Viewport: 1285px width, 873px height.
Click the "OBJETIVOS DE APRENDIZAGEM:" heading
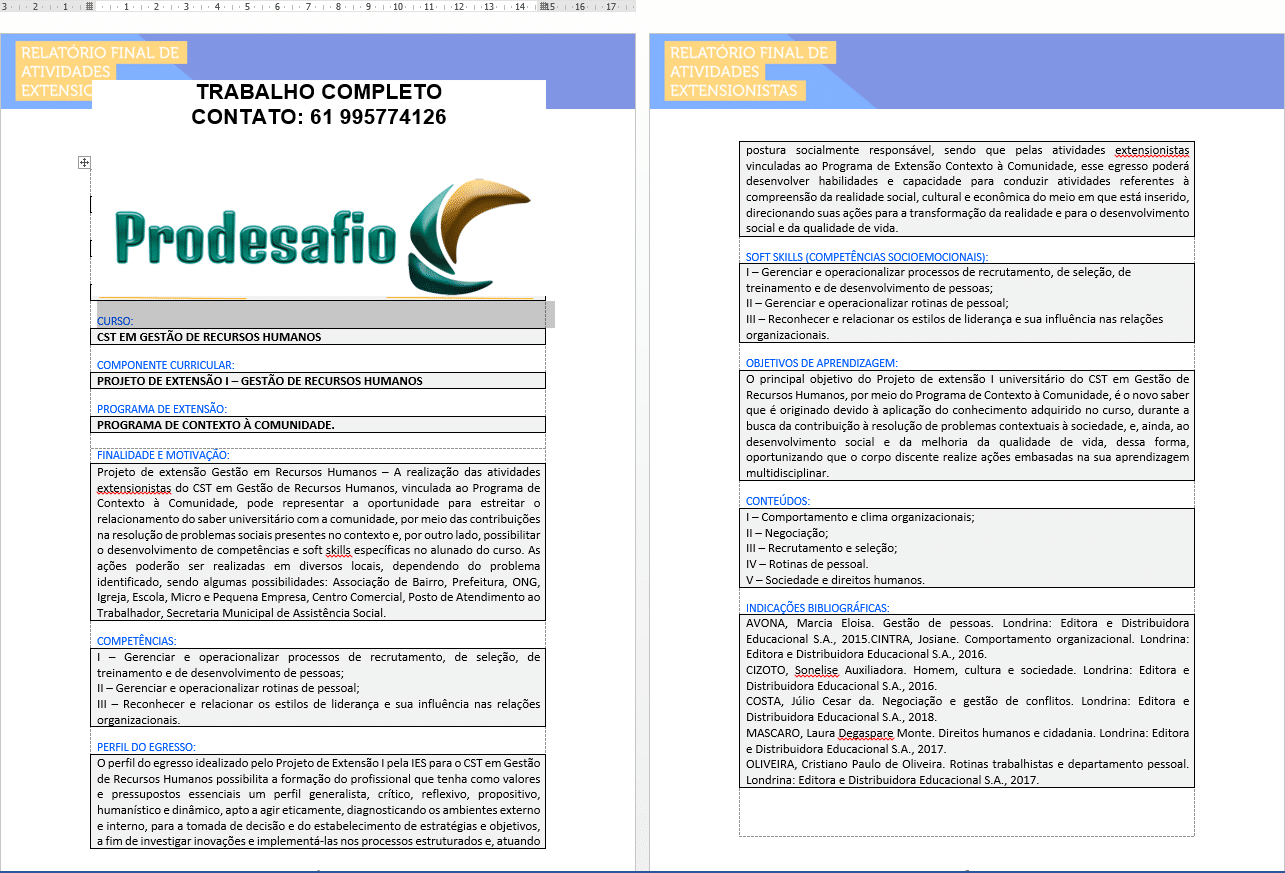coord(821,363)
